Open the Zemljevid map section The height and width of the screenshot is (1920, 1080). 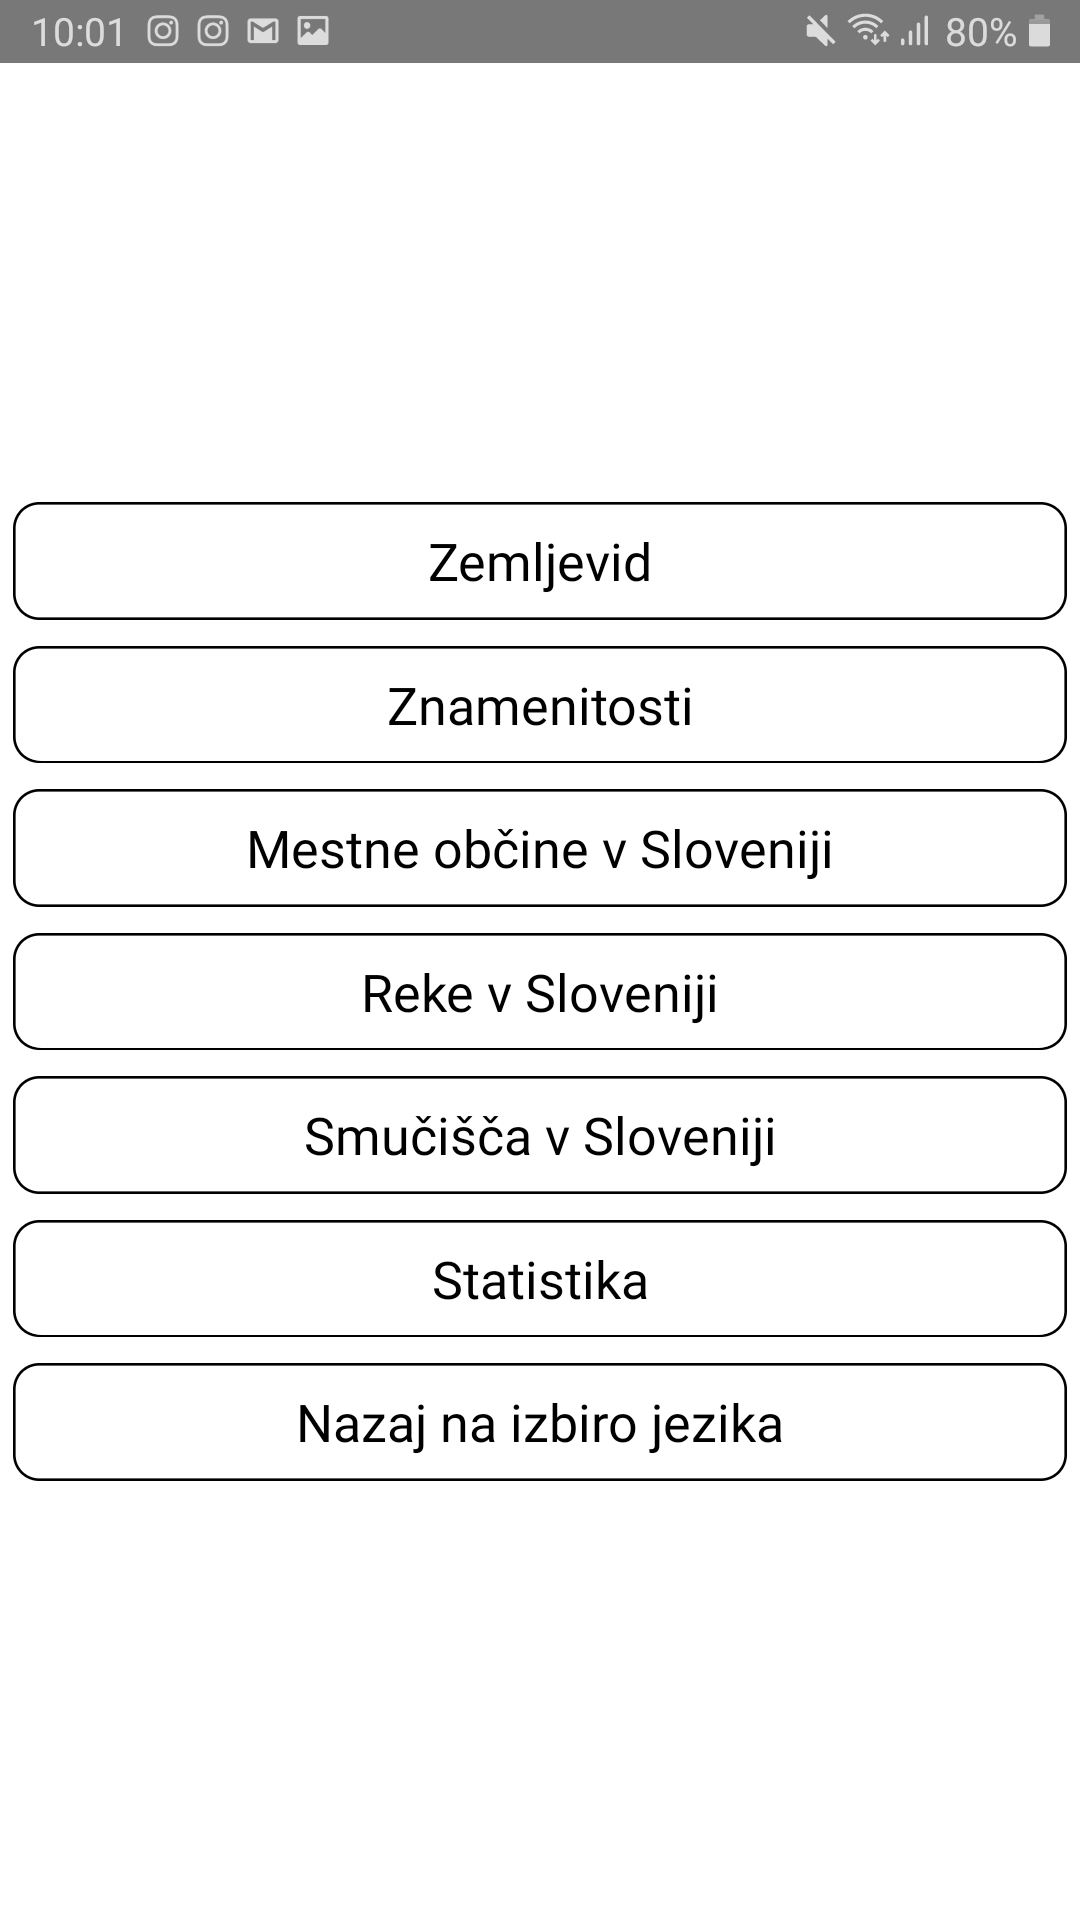pyautogui.click(x=540, y=562)
